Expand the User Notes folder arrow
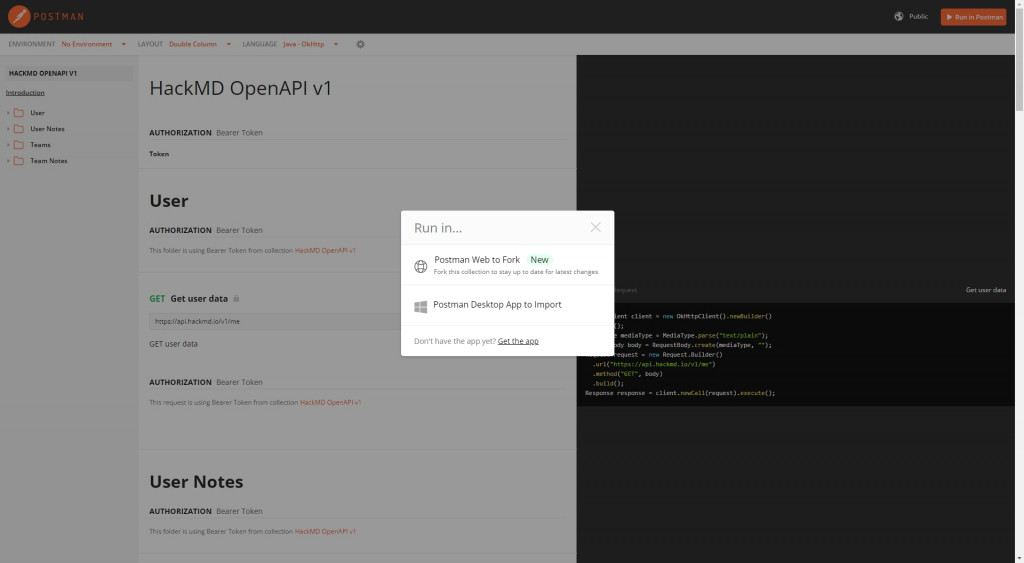This screenshot has height=563, width=1024. pyautogui.click(x=8, y=129)
